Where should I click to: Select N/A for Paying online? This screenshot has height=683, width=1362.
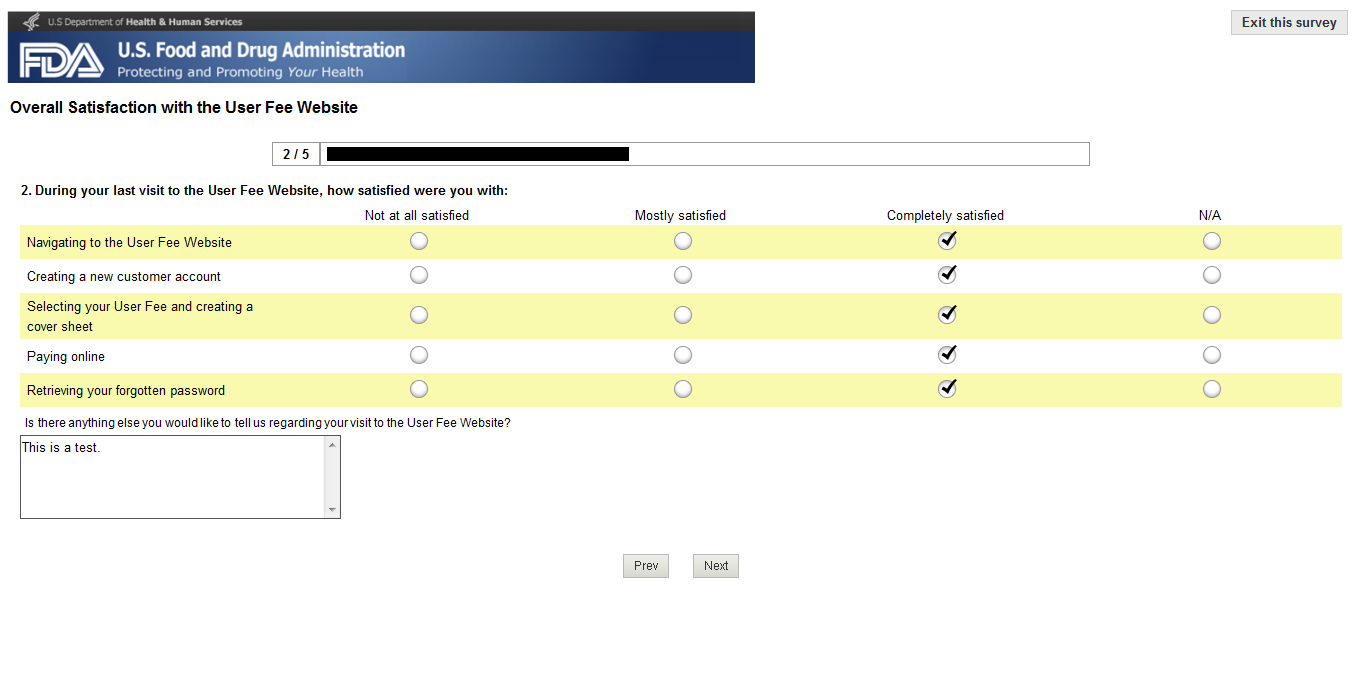pos(1212,355)
